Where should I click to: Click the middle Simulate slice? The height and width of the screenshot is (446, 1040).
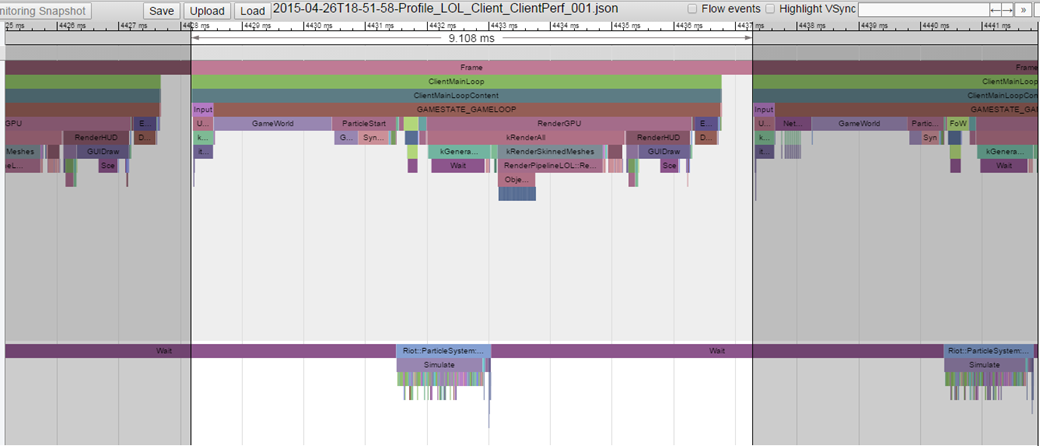pyautogui.click(x=440, y=365)
